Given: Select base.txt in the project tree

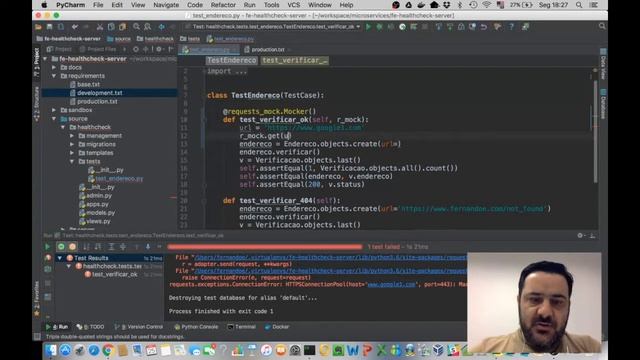Looking at the screenshot, I should 88,84.
